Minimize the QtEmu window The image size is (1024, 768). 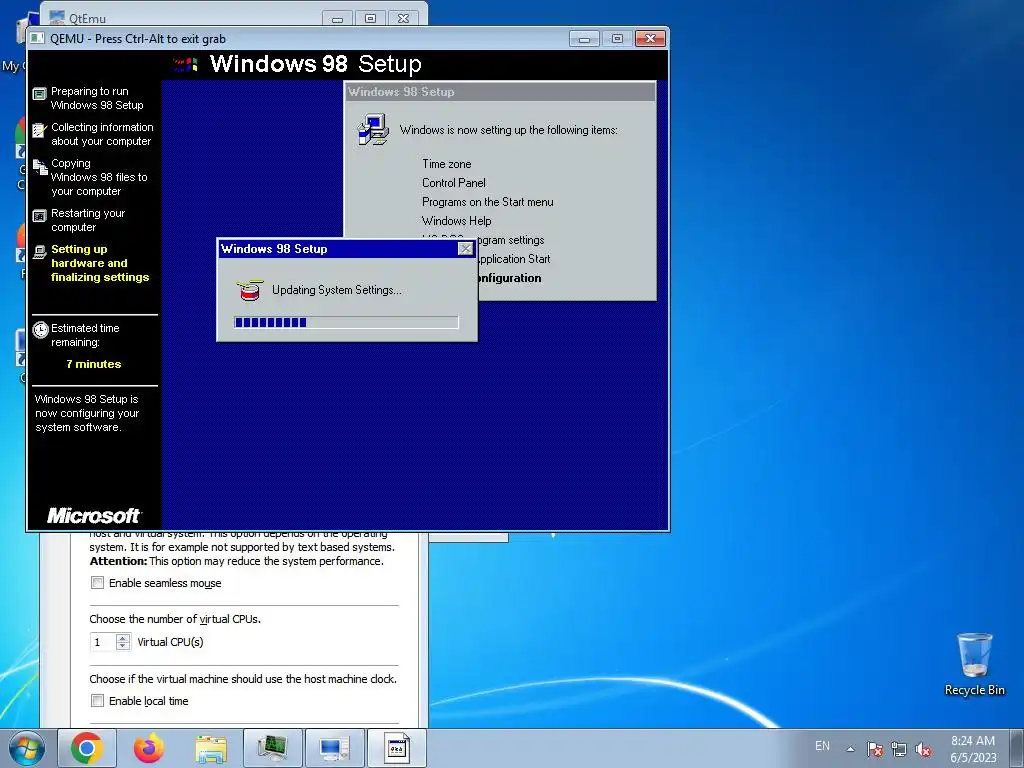tap(337, 18)
